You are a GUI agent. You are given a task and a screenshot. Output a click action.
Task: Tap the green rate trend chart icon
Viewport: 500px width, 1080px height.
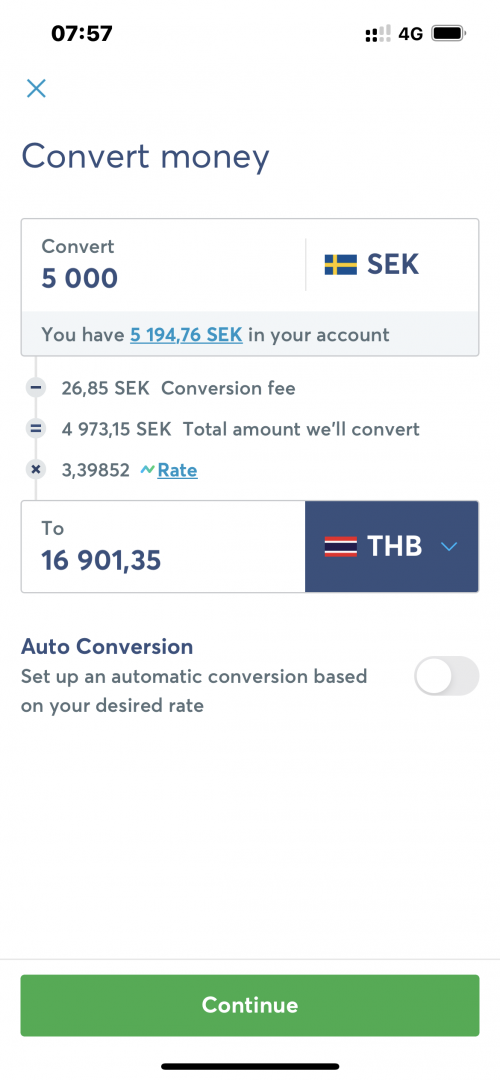(x=148, y=470)
